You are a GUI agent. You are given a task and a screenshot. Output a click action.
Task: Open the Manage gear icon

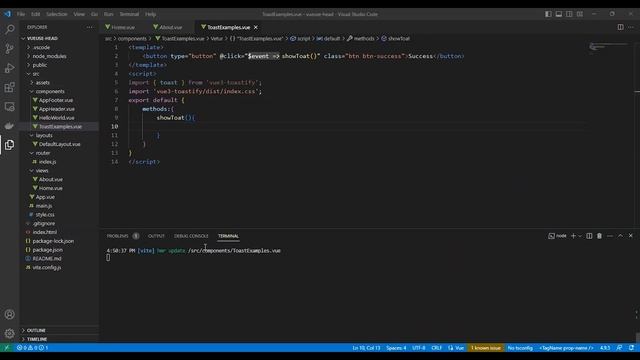tap(9, 333)
